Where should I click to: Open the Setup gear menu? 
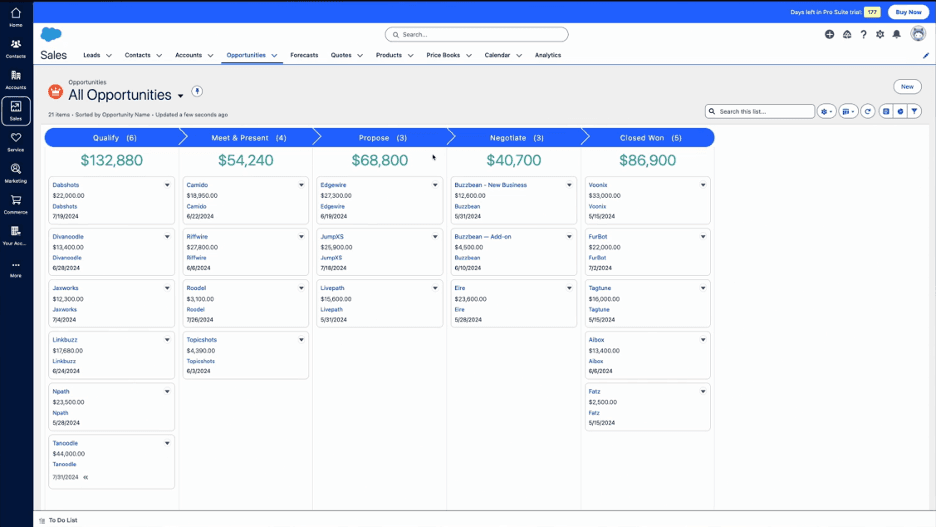[880, 34]
